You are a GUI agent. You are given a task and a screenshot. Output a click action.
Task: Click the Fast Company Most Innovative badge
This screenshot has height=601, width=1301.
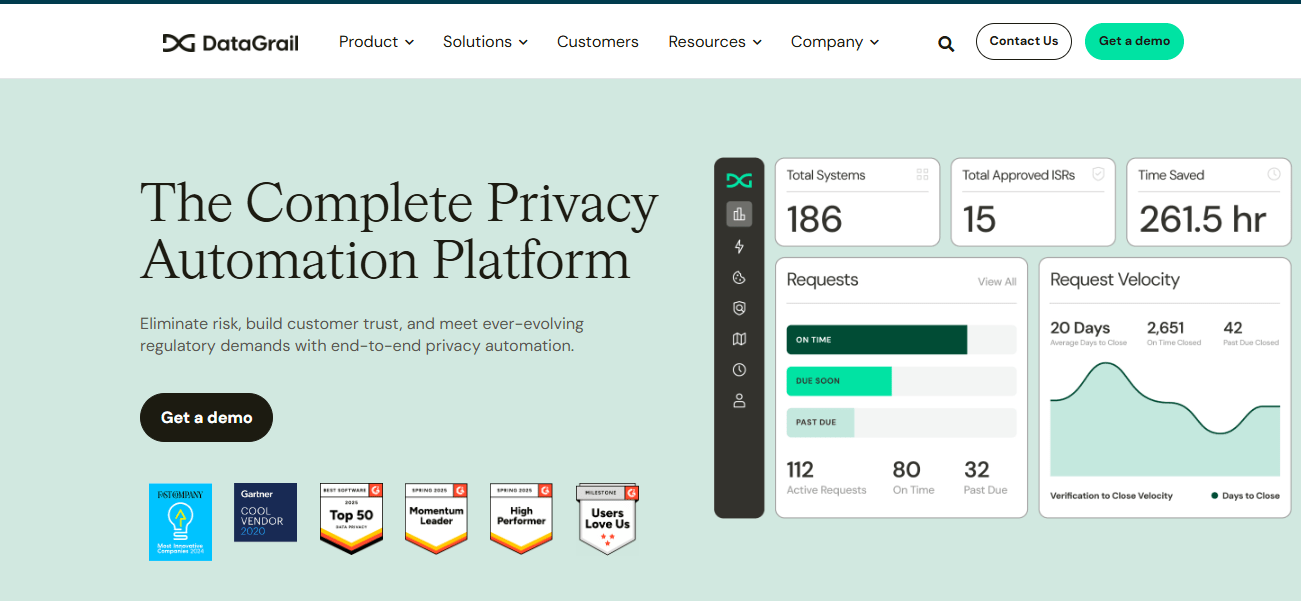180,522
